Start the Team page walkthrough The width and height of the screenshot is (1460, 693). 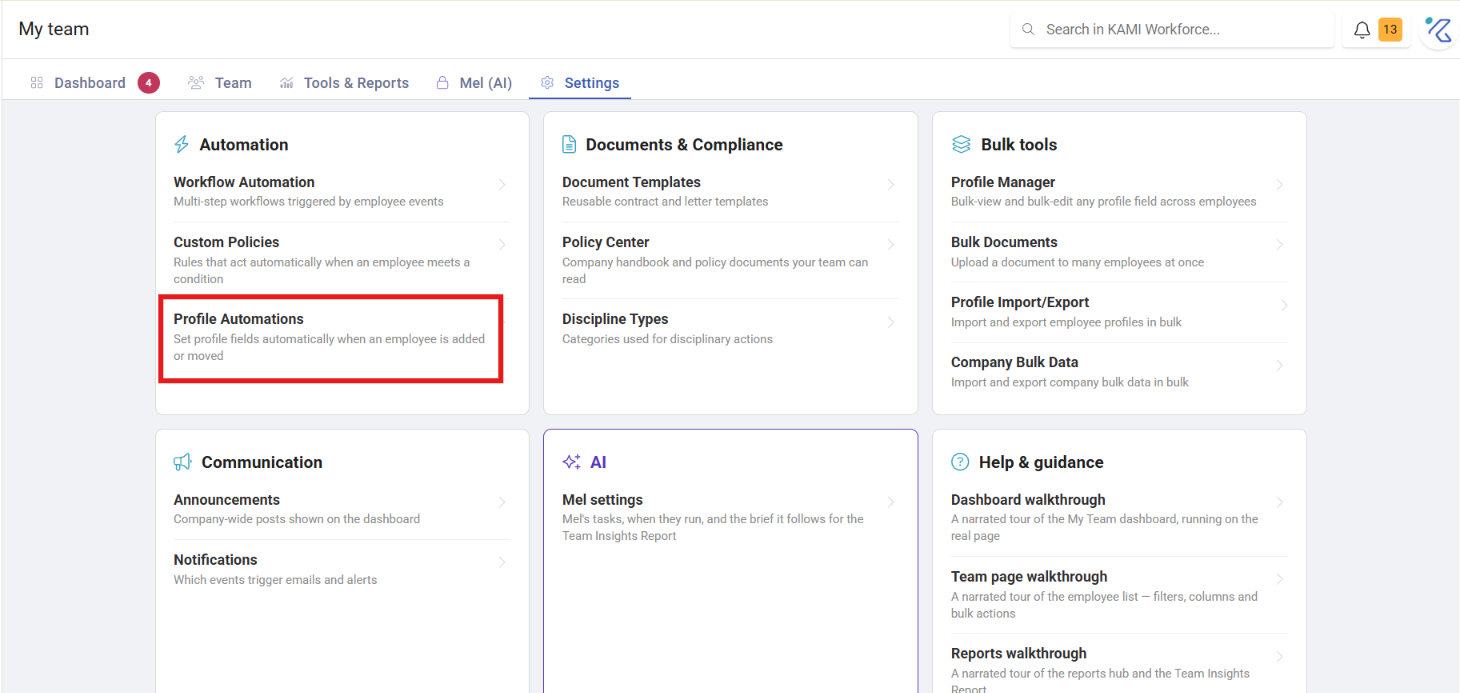click(x=1119, y=594)
